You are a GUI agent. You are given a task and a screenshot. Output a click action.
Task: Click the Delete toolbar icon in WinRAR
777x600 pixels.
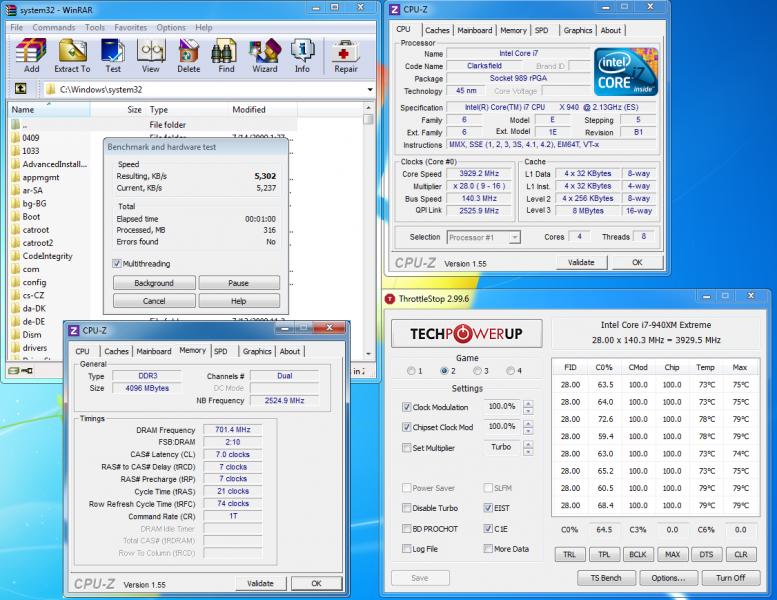pyautogui.click(x=188, y=56)
